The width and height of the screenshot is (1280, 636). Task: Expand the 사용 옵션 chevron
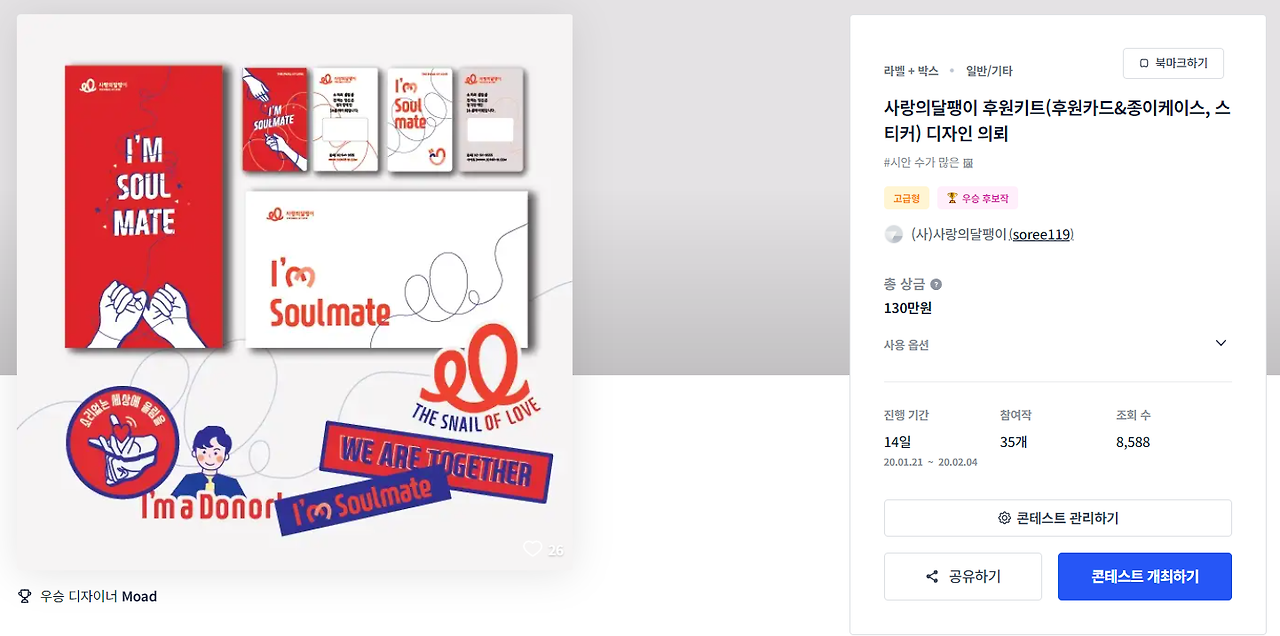[1220, 343]
